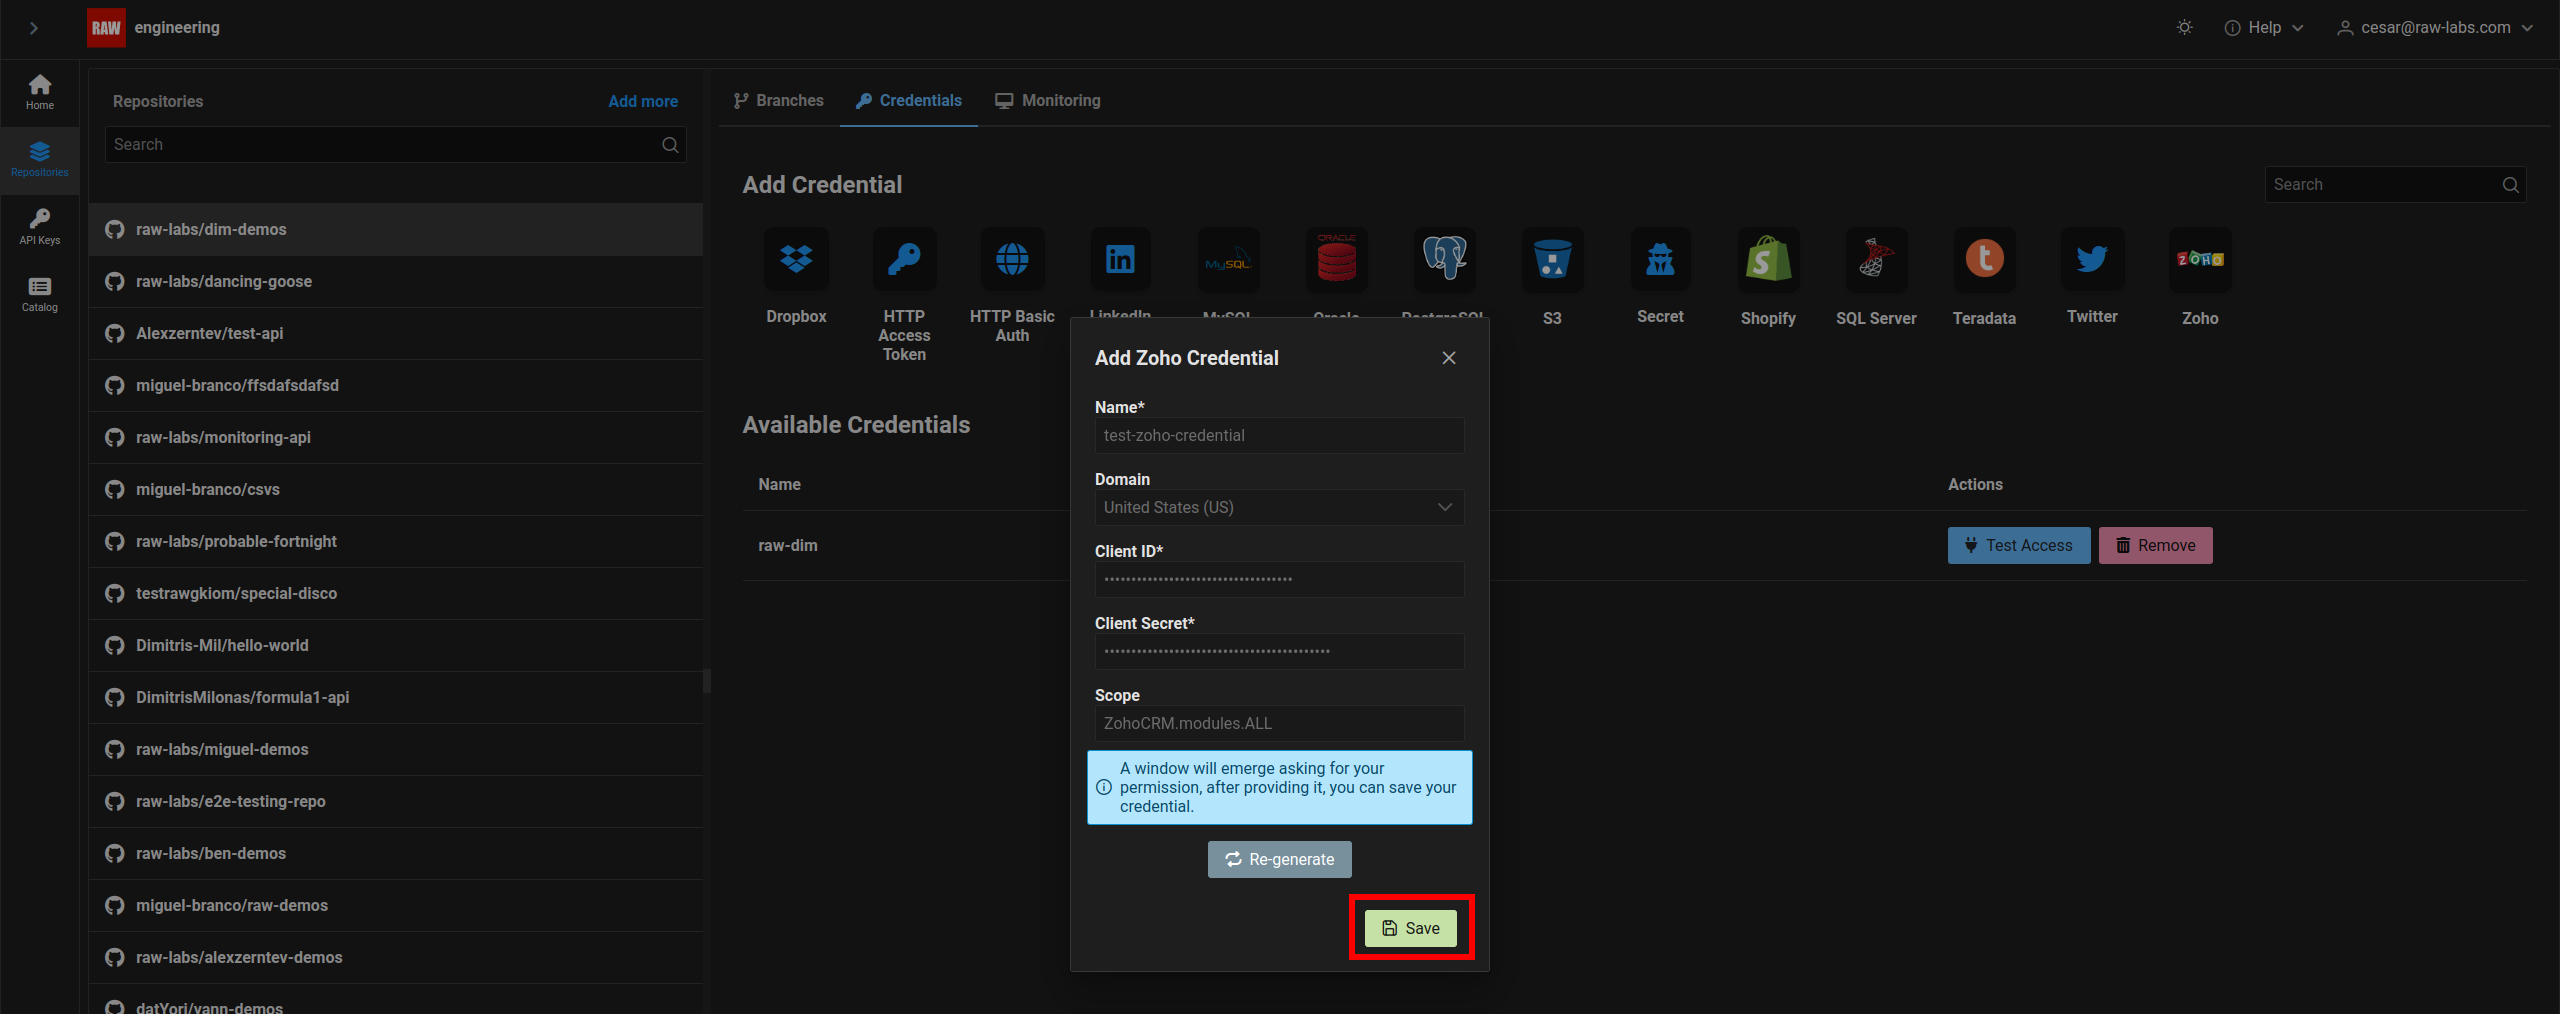Select repository raw-labs/monitoring-api
Screen dimensions: 2560x1014
point(396,438)
